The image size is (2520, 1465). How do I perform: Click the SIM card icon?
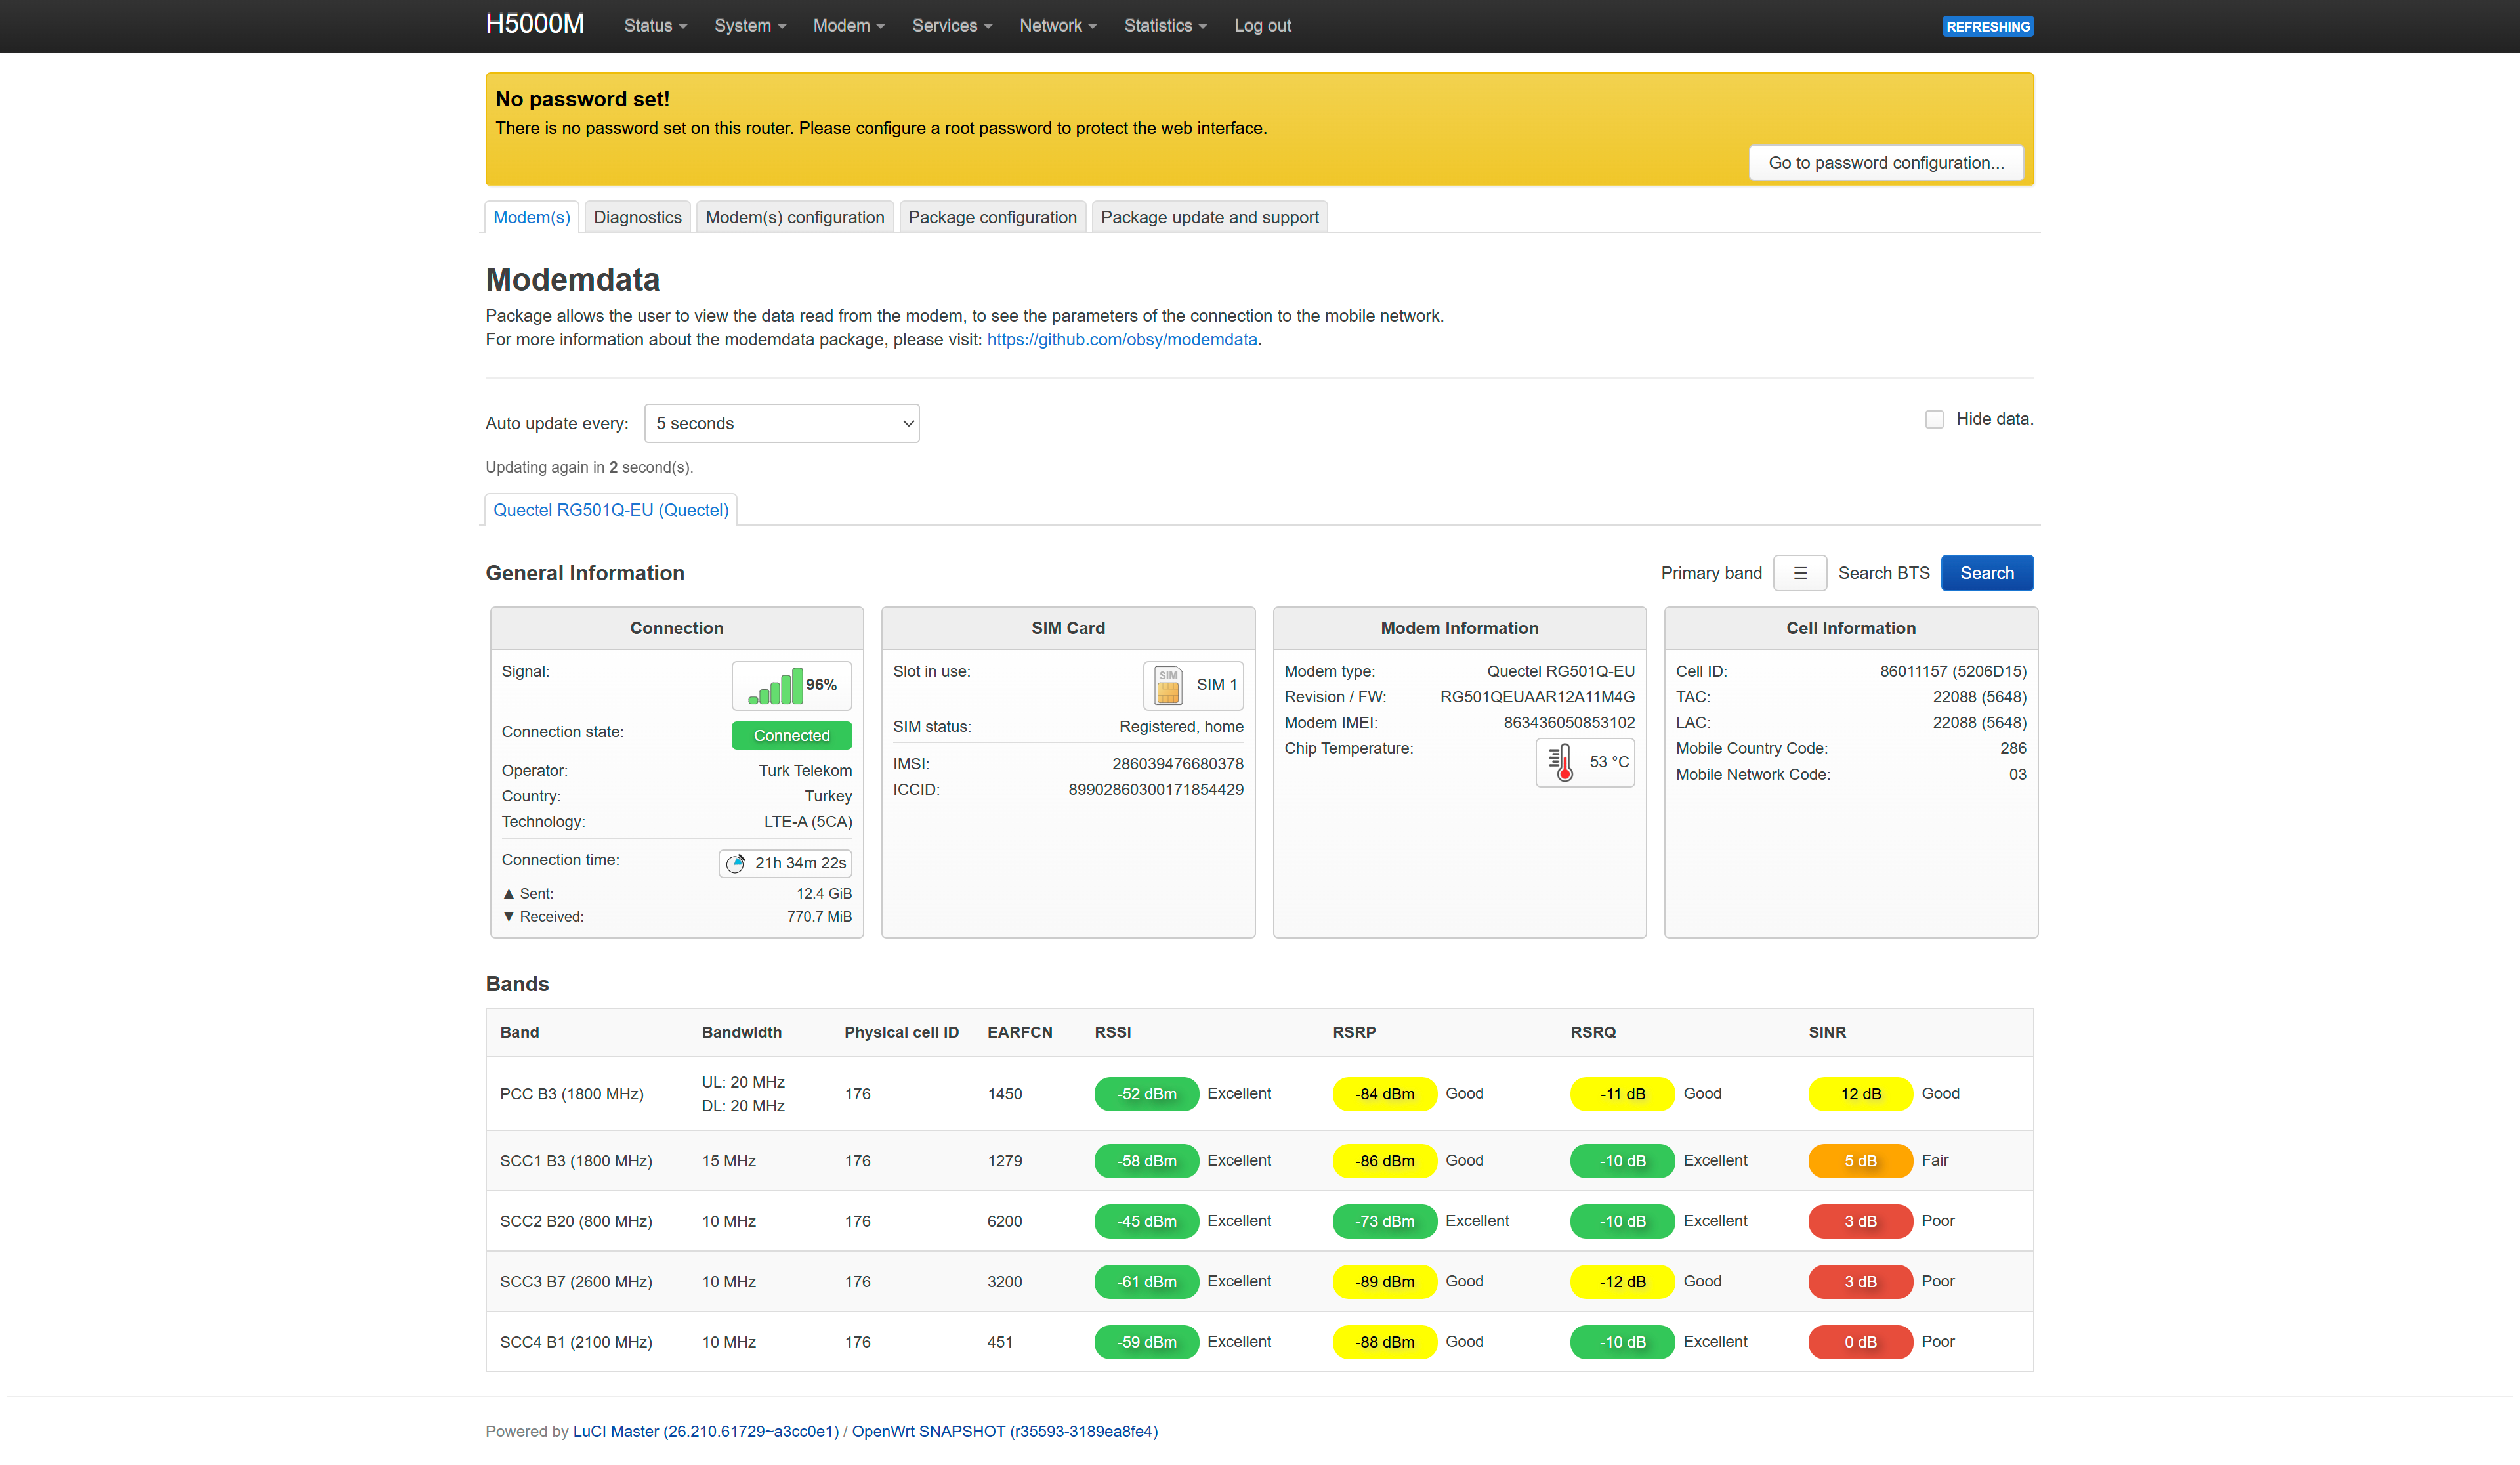pyautogui.click(x=1167, y=685)
